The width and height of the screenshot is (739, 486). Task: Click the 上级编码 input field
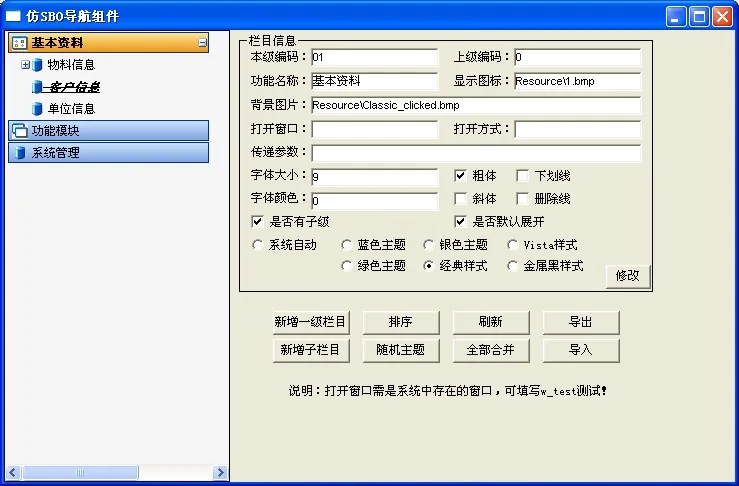578,58
